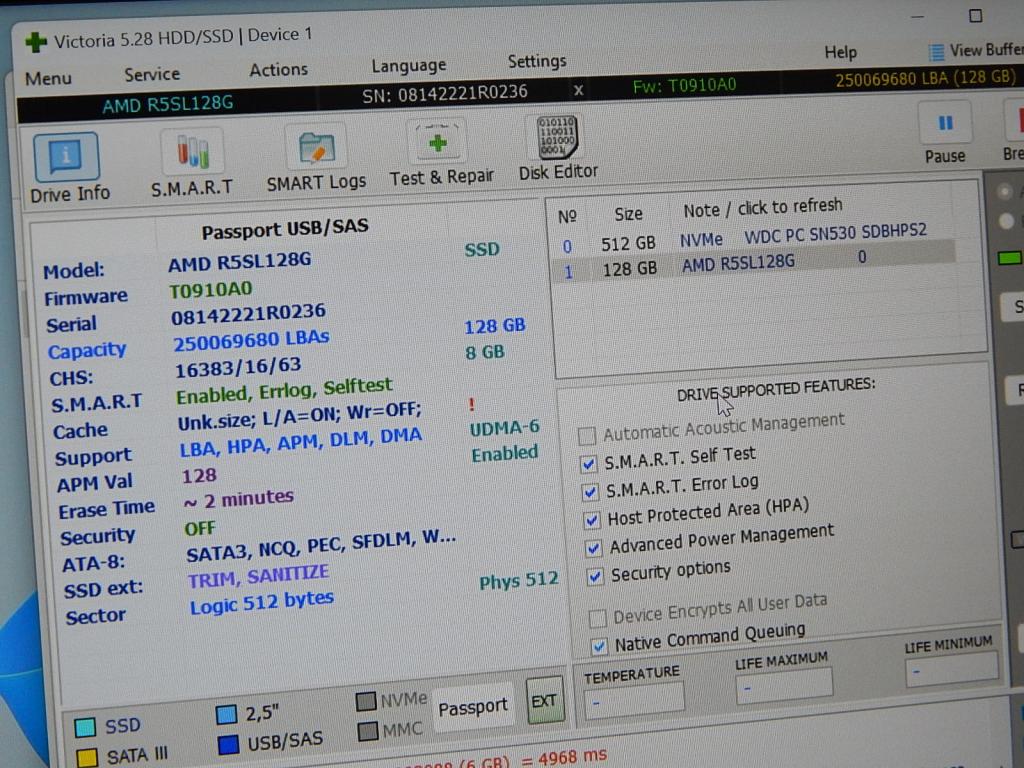Open the Service menu
This screenshot has height=768, width=1024.
pyautogui.click(x=152, y=74)
